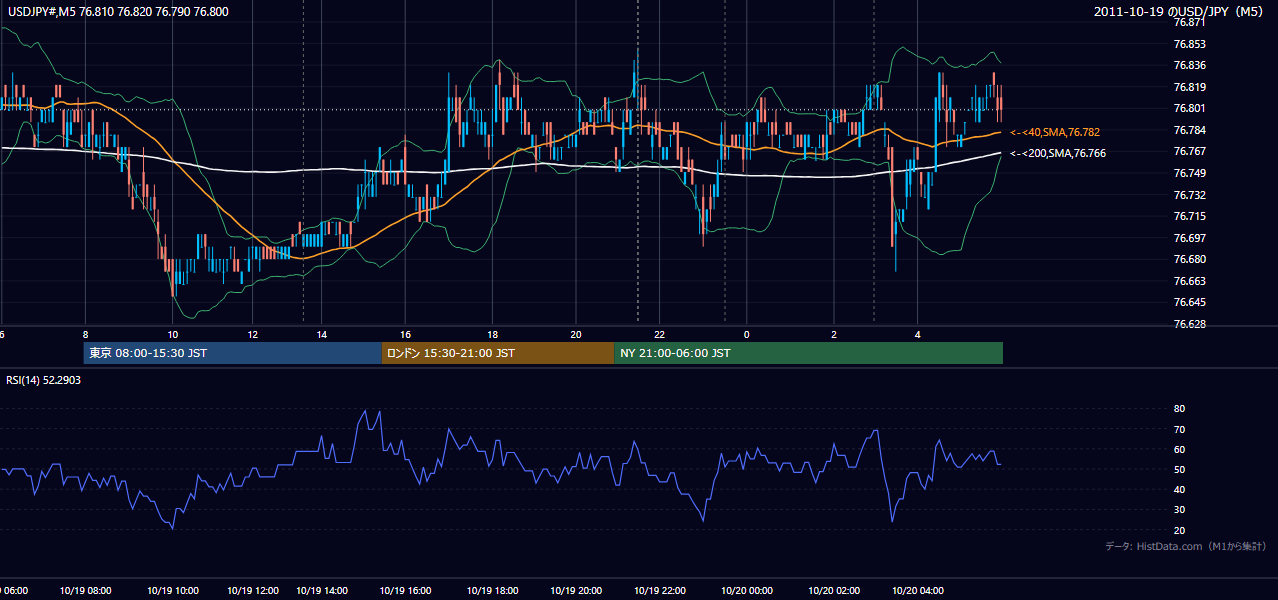Click hour label 22 under price chart
1278x600 pixels.
pos(660,335)
